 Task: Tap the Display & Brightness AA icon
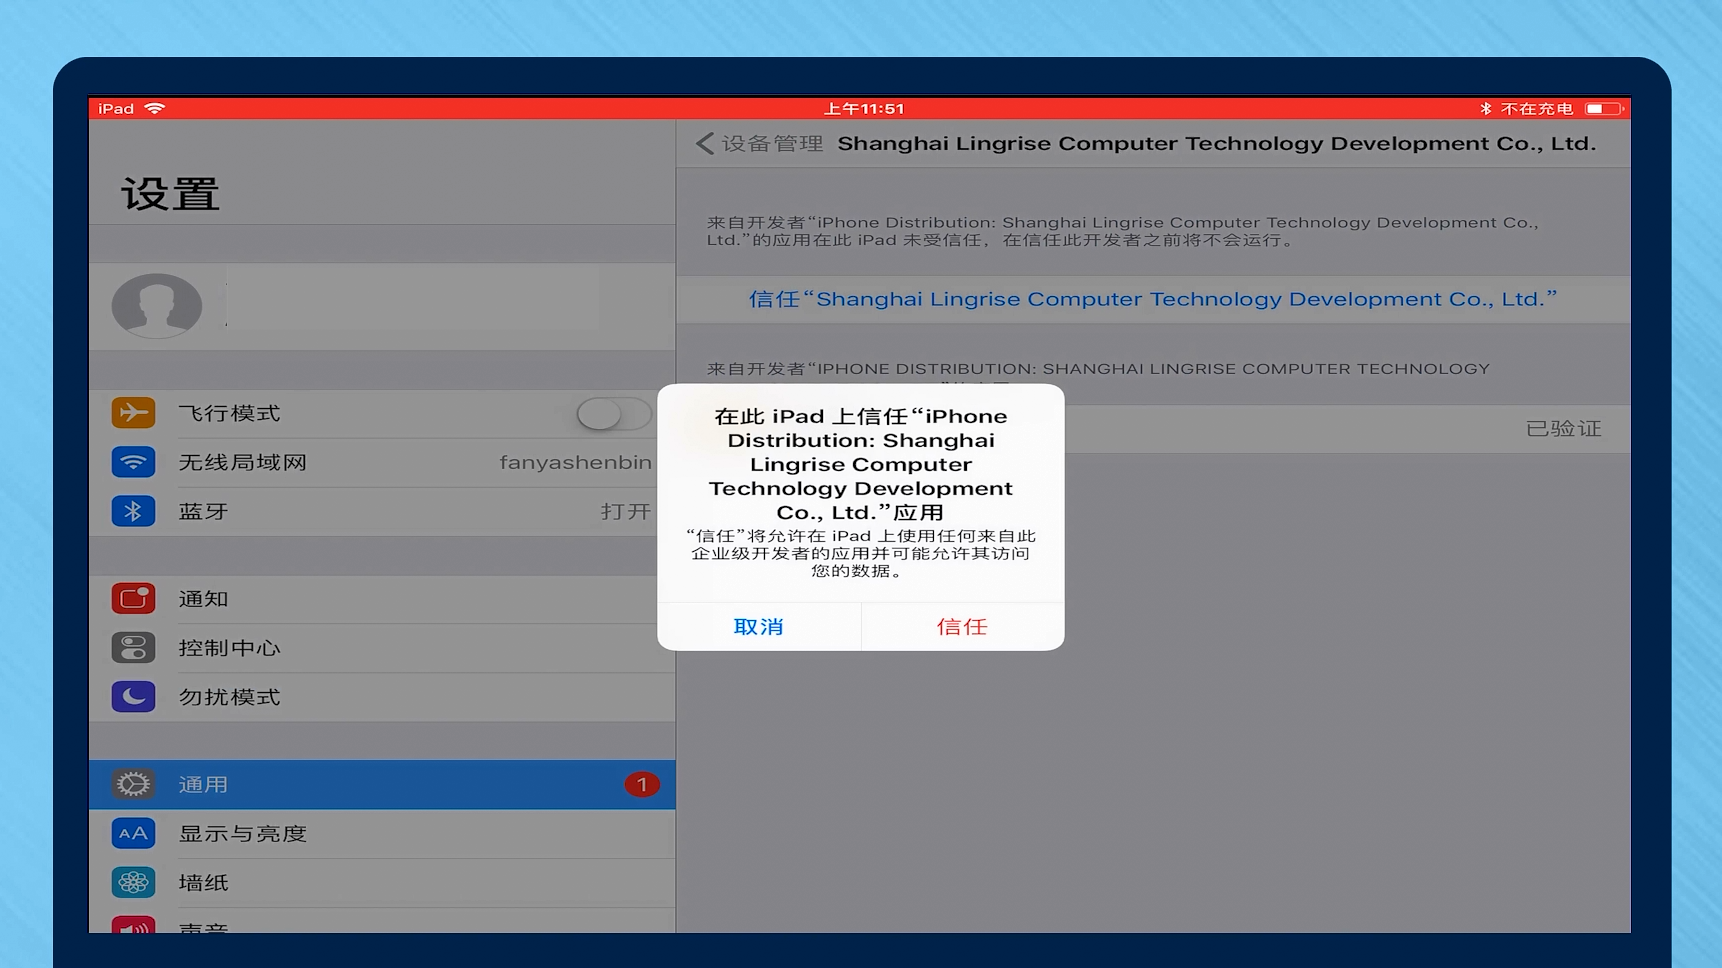click(133, 833)
